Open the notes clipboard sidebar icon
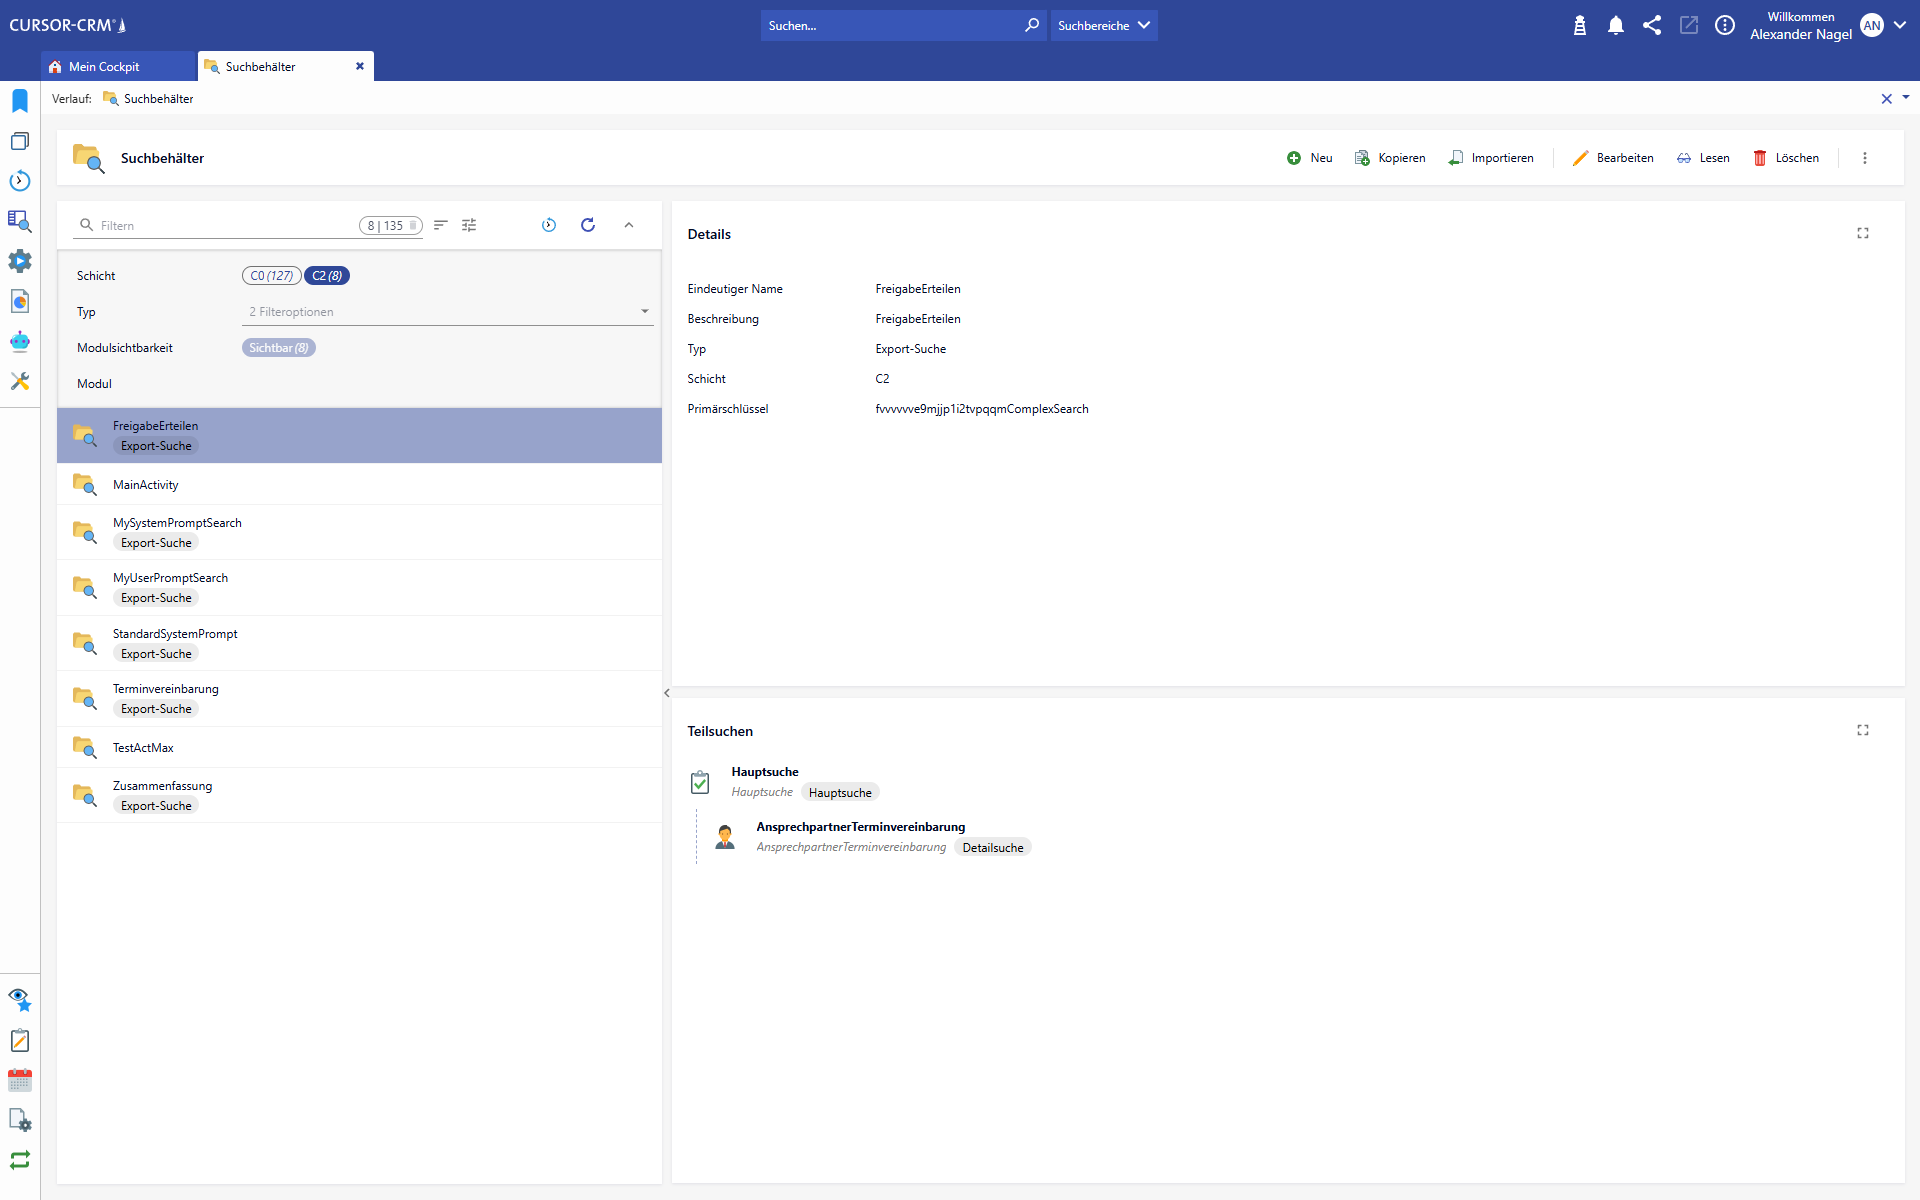Viewport: 1920px width, 1200px height. pyautogui.click(x=20, y=1040)
